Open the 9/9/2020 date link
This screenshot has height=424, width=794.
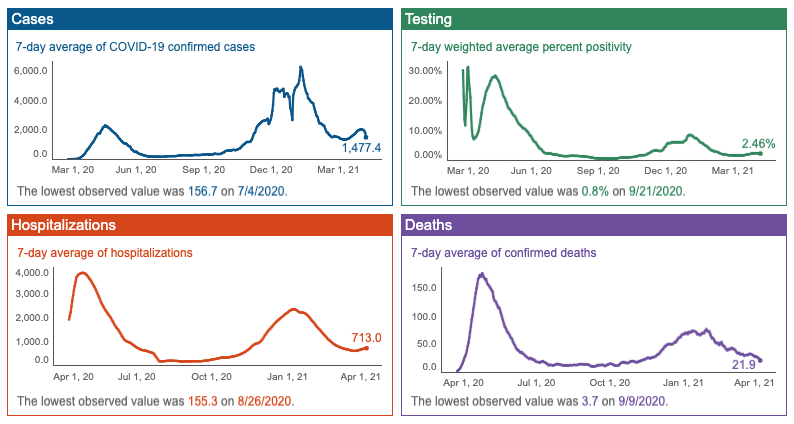tap(641, 401)
